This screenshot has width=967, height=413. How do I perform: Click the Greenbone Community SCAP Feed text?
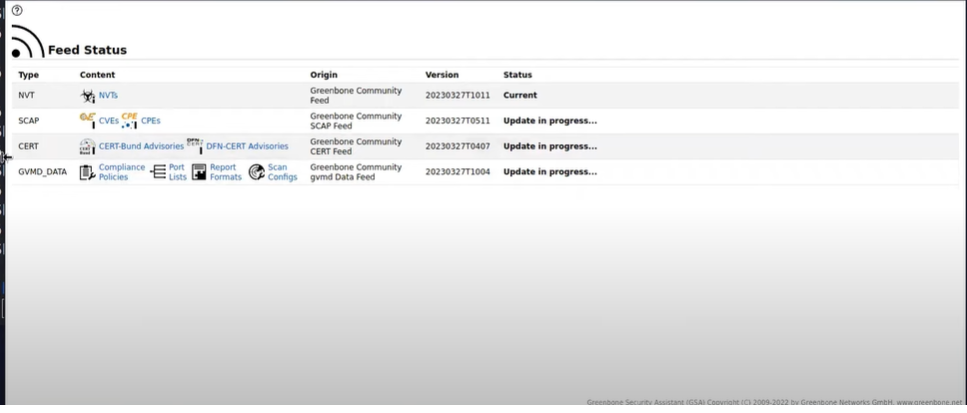coord(356,121)
